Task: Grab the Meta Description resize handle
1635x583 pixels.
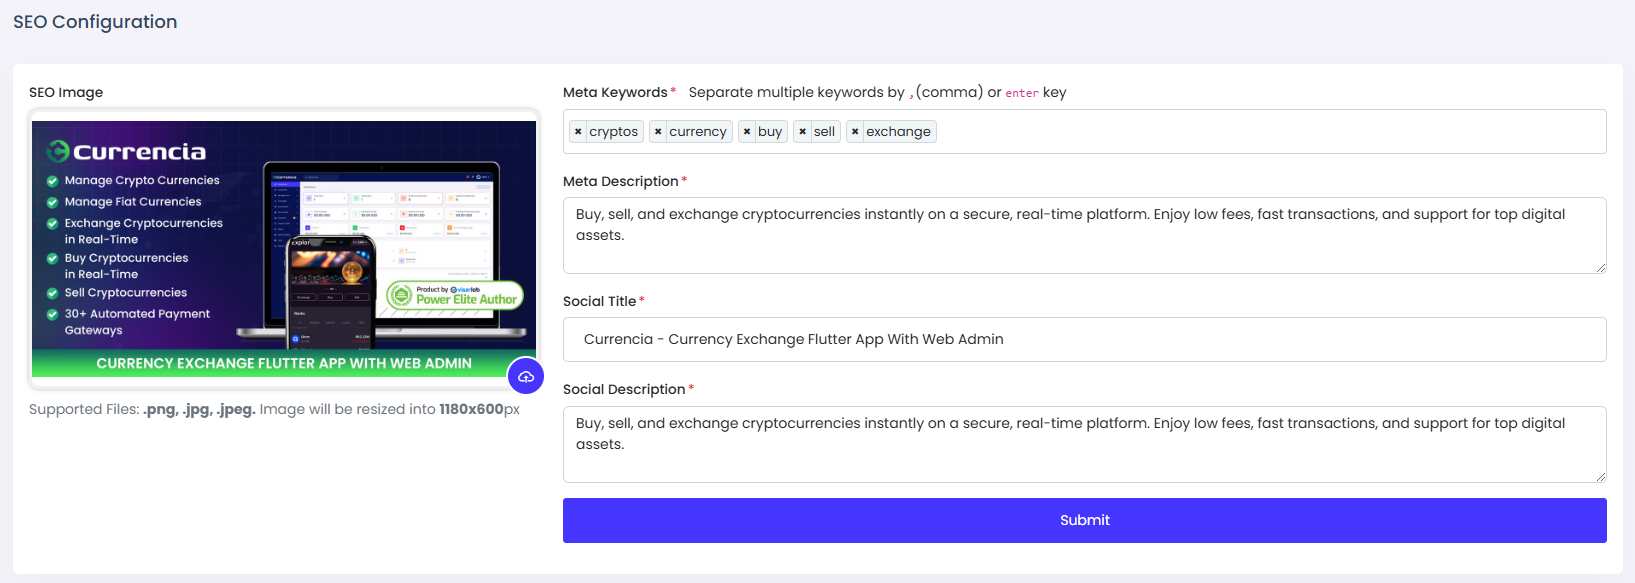Action: [1600, 268]
